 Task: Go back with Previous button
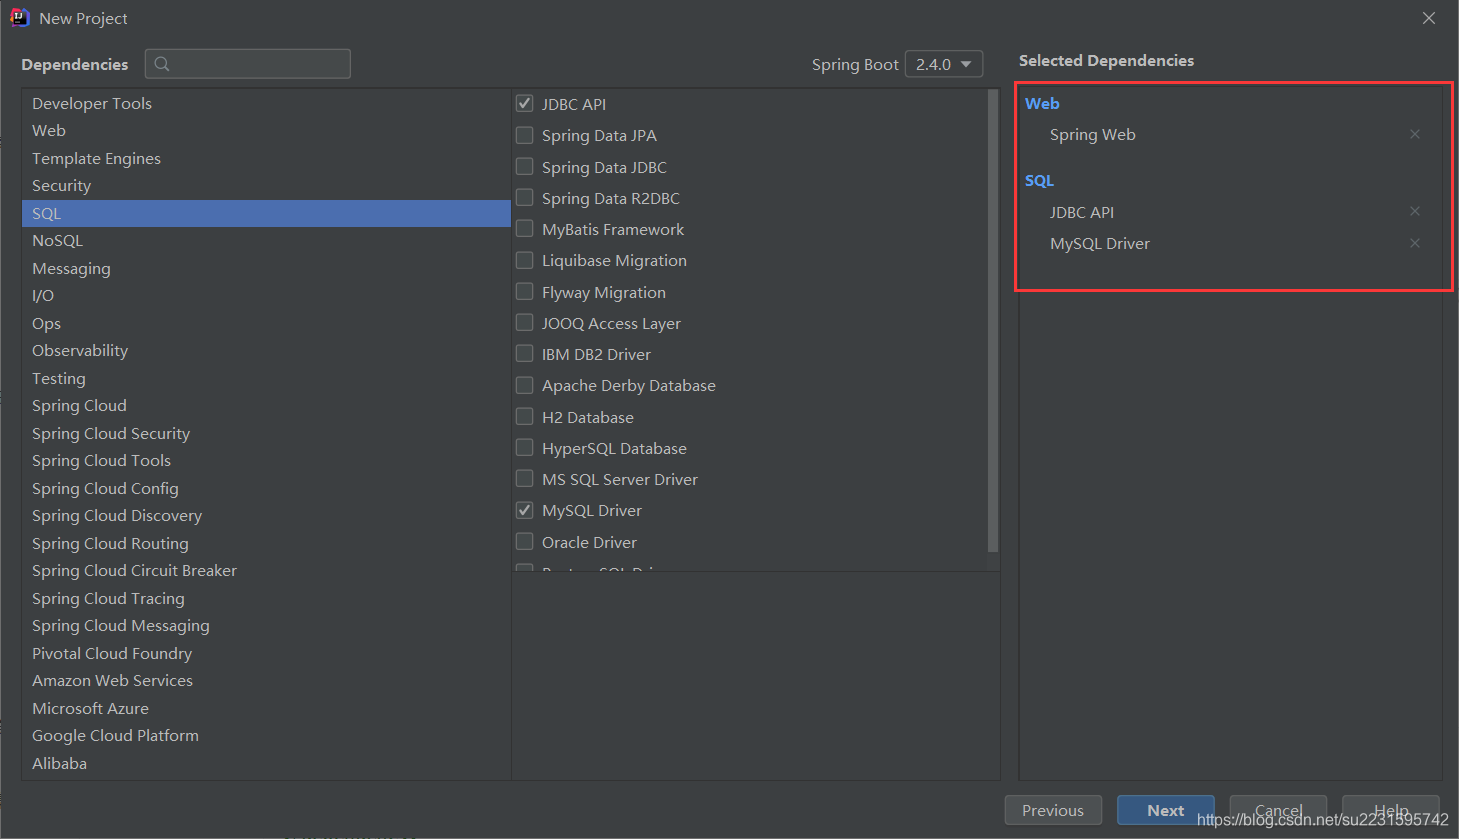1053,810
